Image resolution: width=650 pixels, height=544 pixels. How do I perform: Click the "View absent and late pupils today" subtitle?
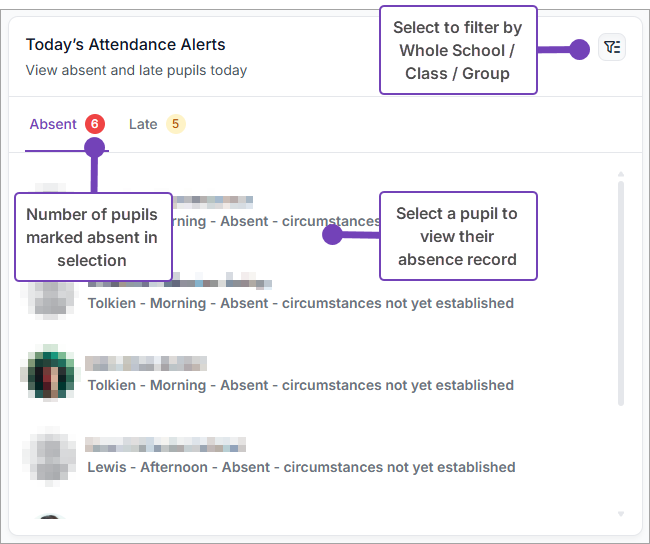coord(136,70)
